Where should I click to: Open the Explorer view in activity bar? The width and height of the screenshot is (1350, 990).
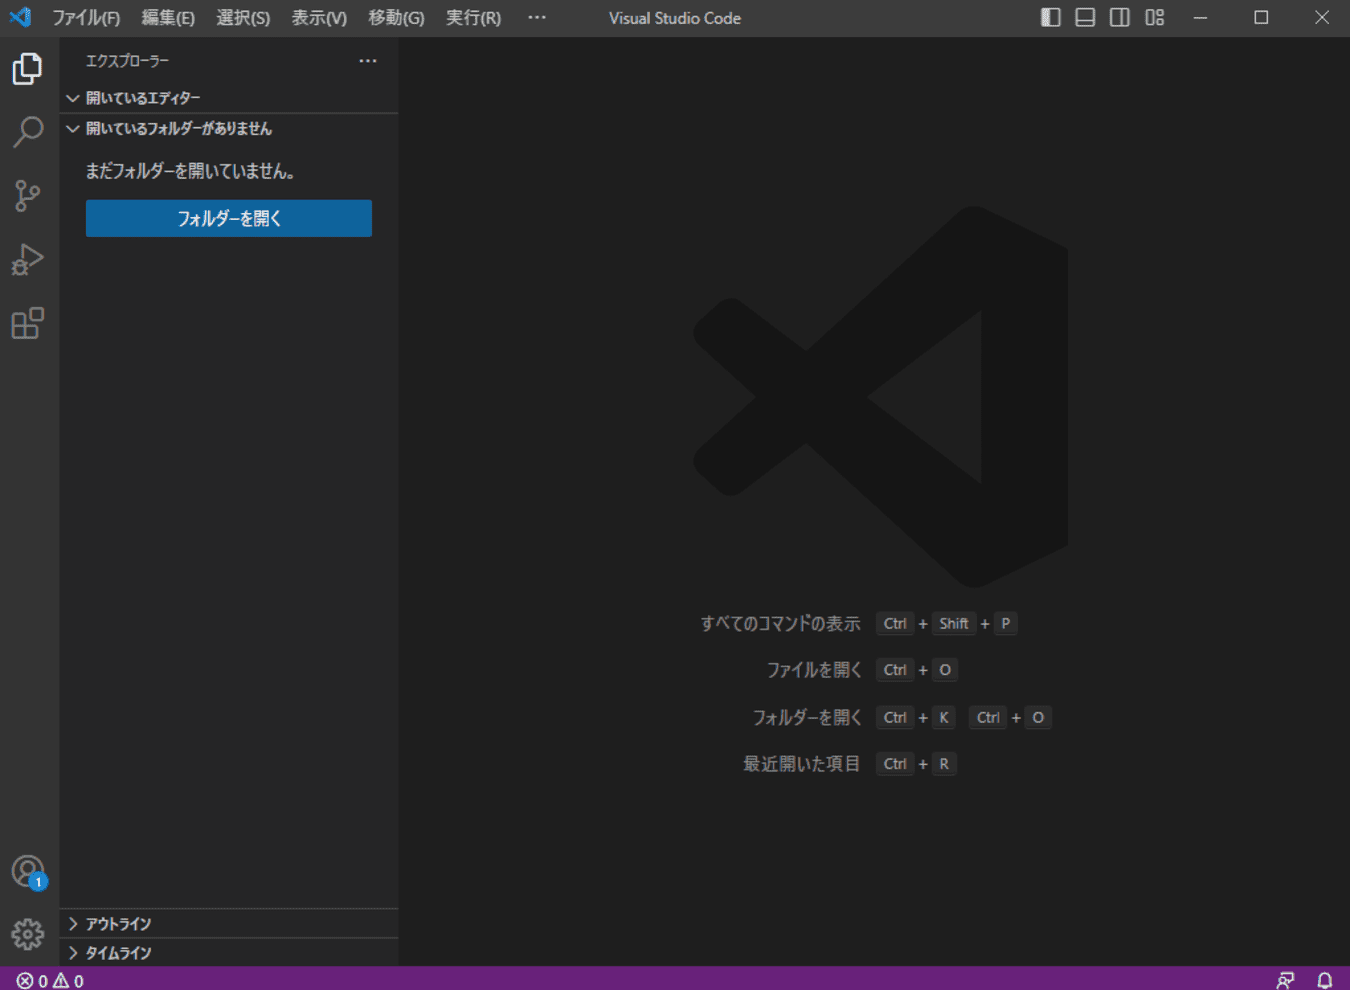(28, 69)
